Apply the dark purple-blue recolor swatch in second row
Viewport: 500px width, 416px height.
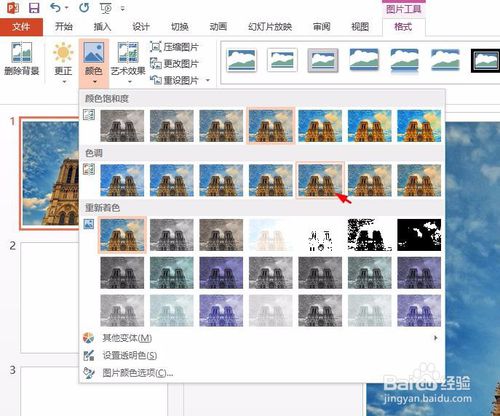[221, 273]
